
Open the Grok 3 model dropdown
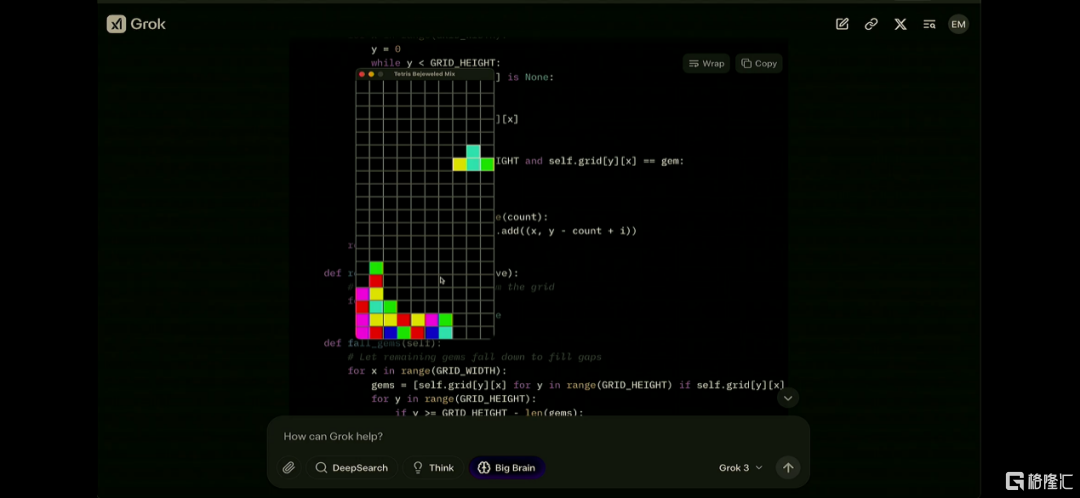(x=740, y=468)
